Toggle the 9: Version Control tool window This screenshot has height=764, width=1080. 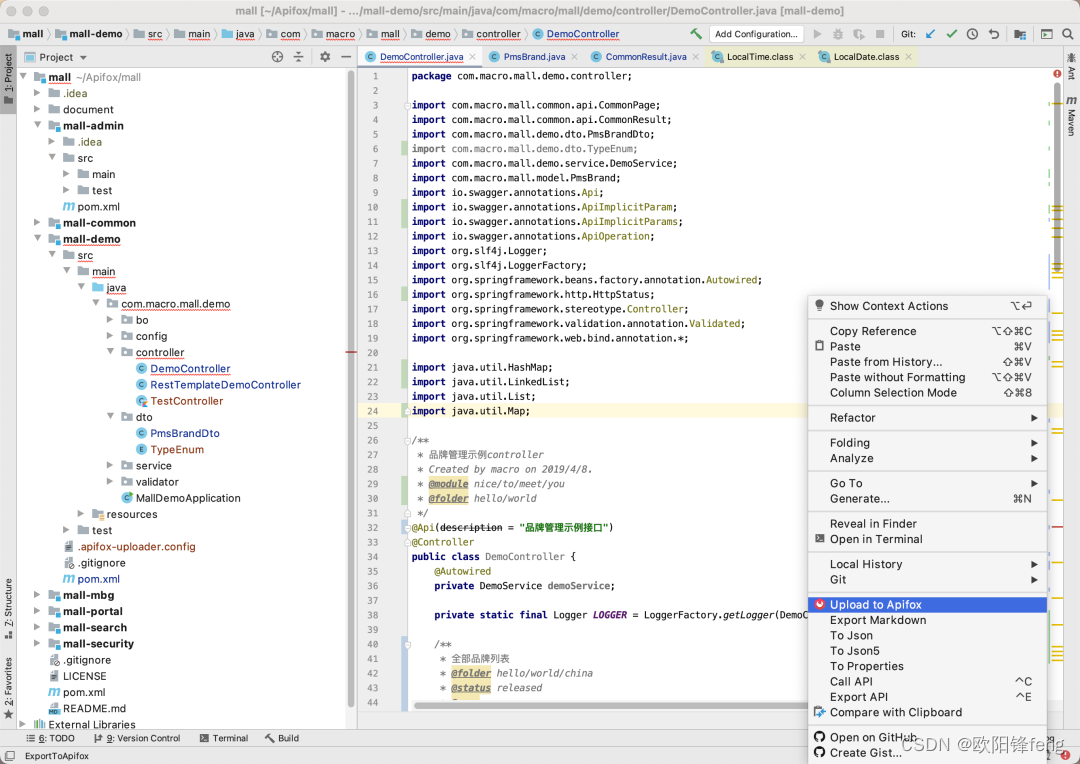(x=137, y=738)
